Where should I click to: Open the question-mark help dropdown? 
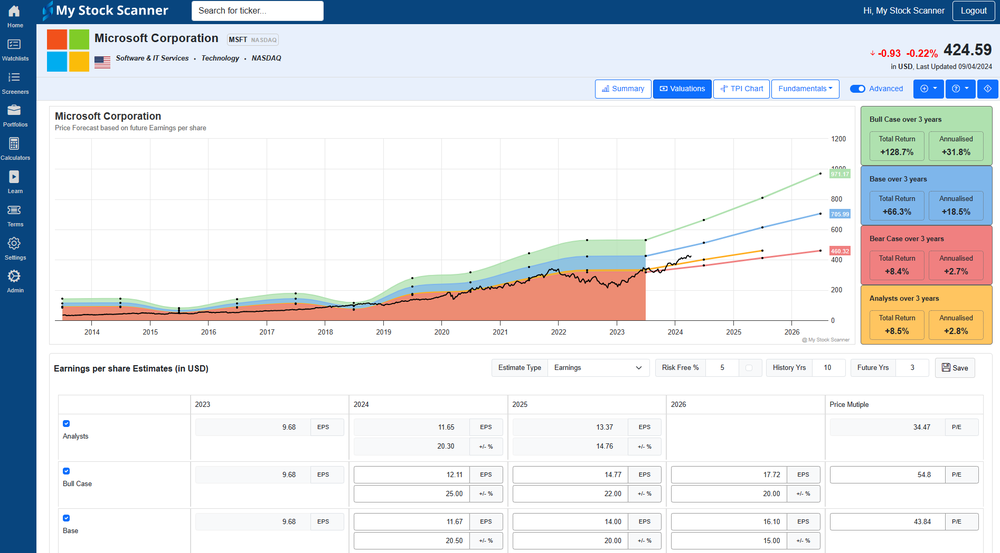960,89
